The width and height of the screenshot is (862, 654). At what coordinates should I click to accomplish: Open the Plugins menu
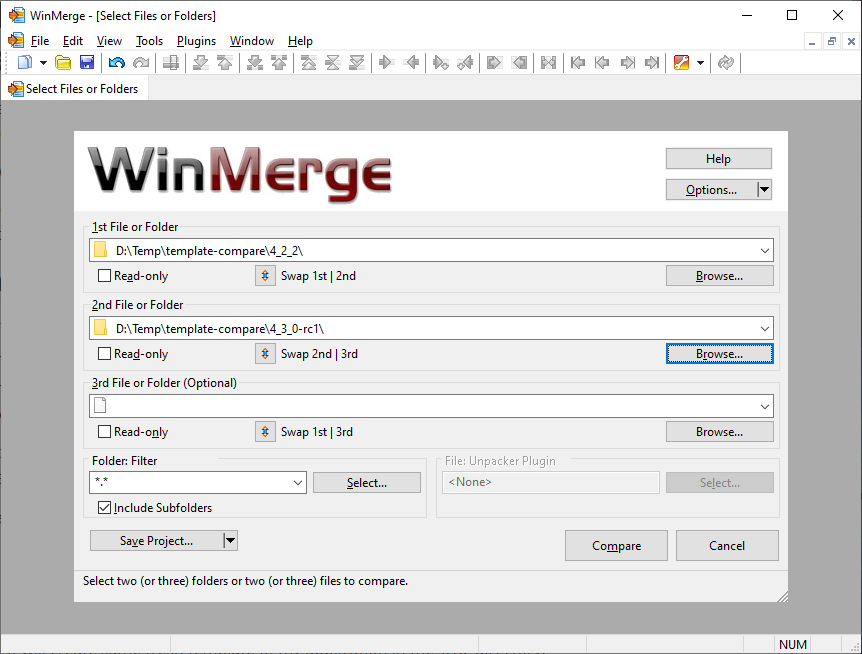click(x=196, y=40)
